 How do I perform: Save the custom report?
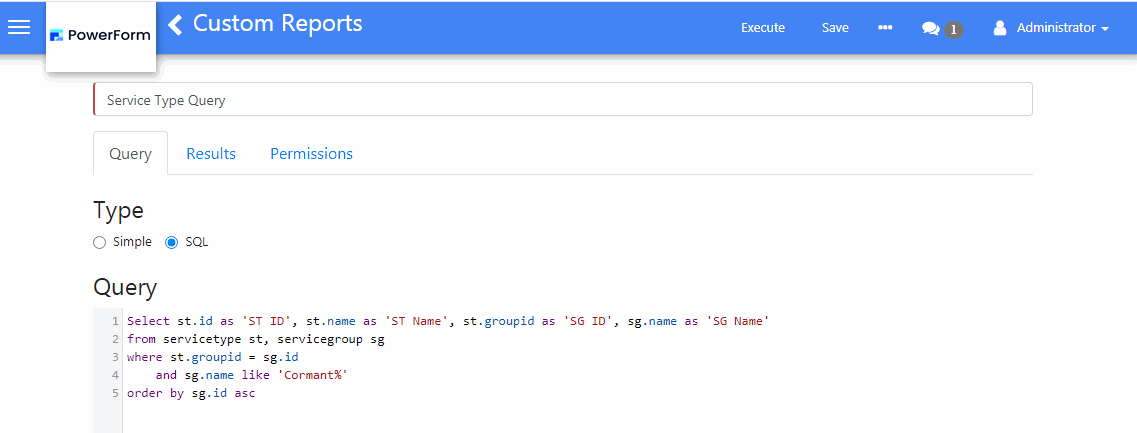pyautogui.click(x=835, y=28)
